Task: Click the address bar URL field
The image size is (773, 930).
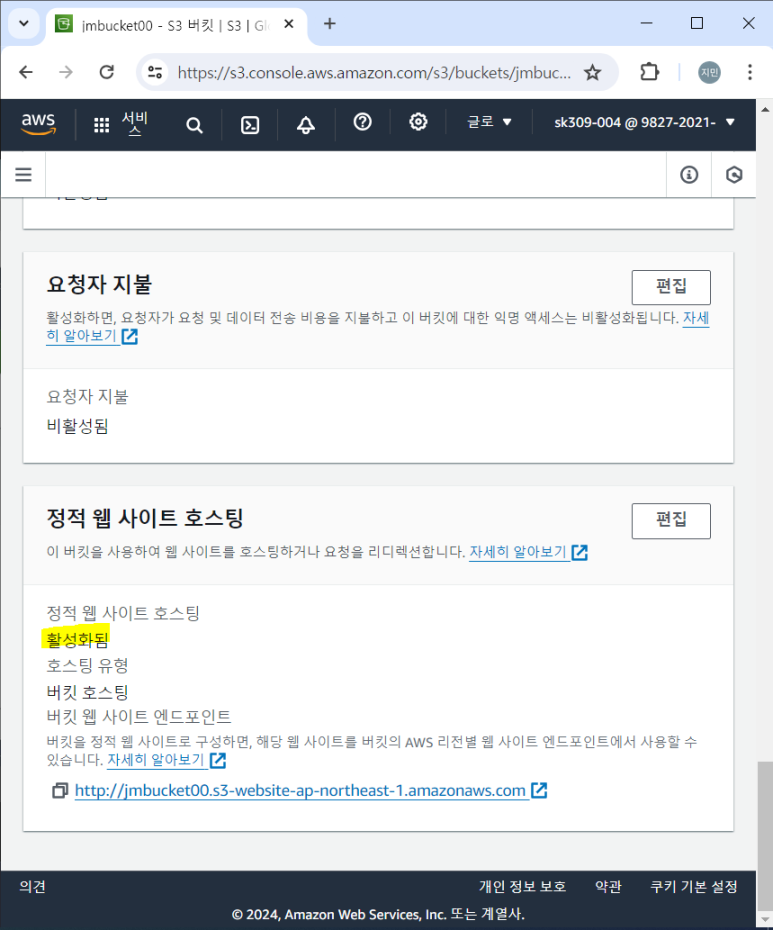Action: pyautogui.click(x=374, y=72)
